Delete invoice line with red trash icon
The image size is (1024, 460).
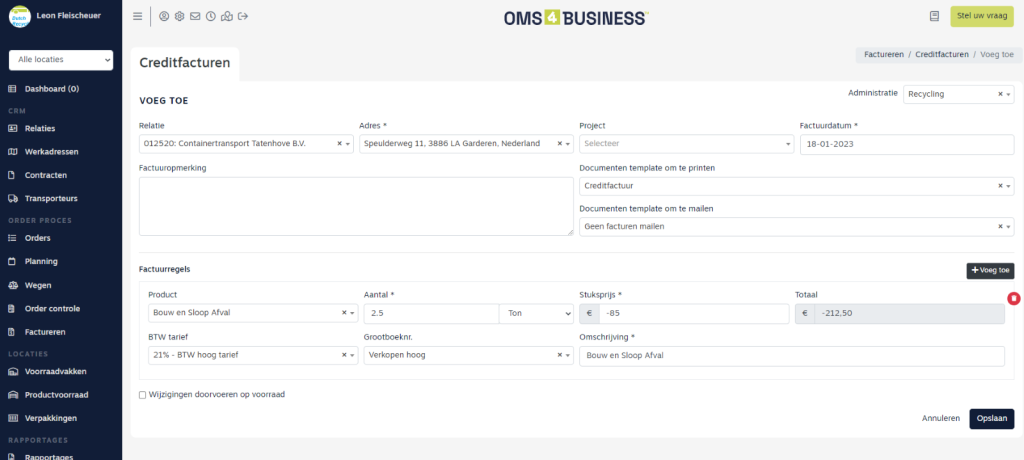[x=1013, y=299]
